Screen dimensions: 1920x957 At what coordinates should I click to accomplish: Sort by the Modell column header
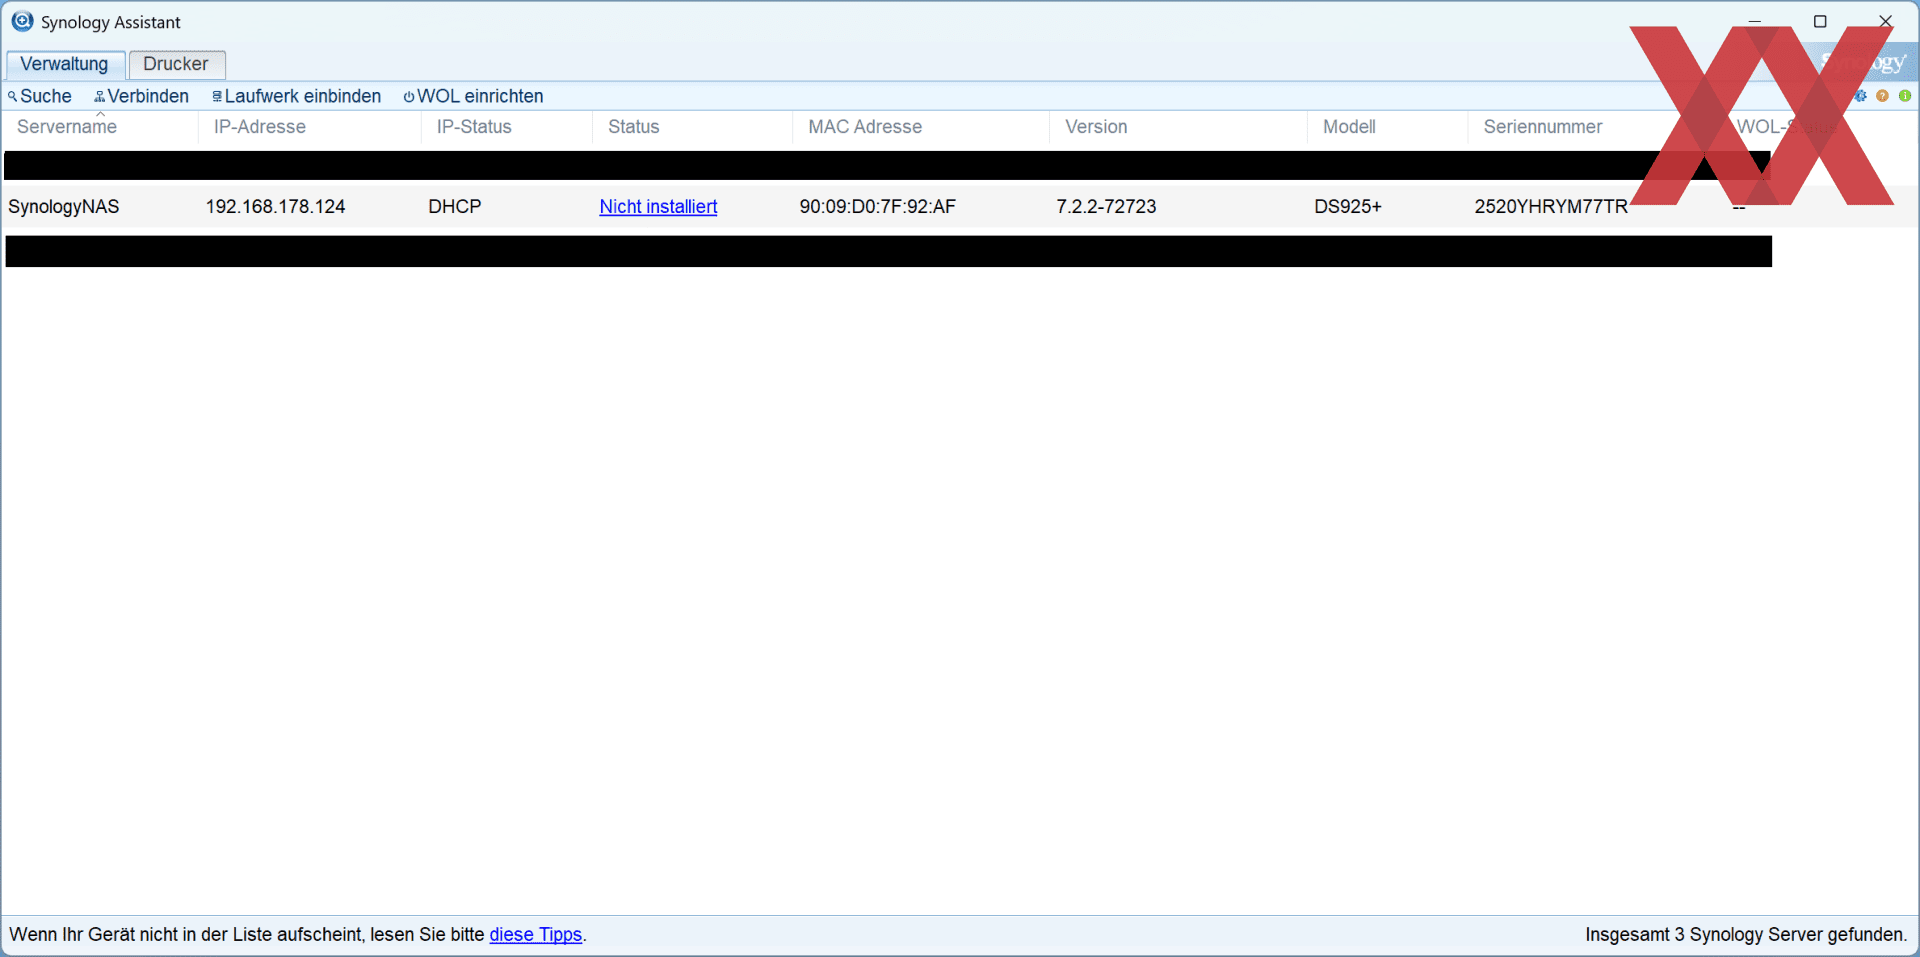tap(1388, 127)
